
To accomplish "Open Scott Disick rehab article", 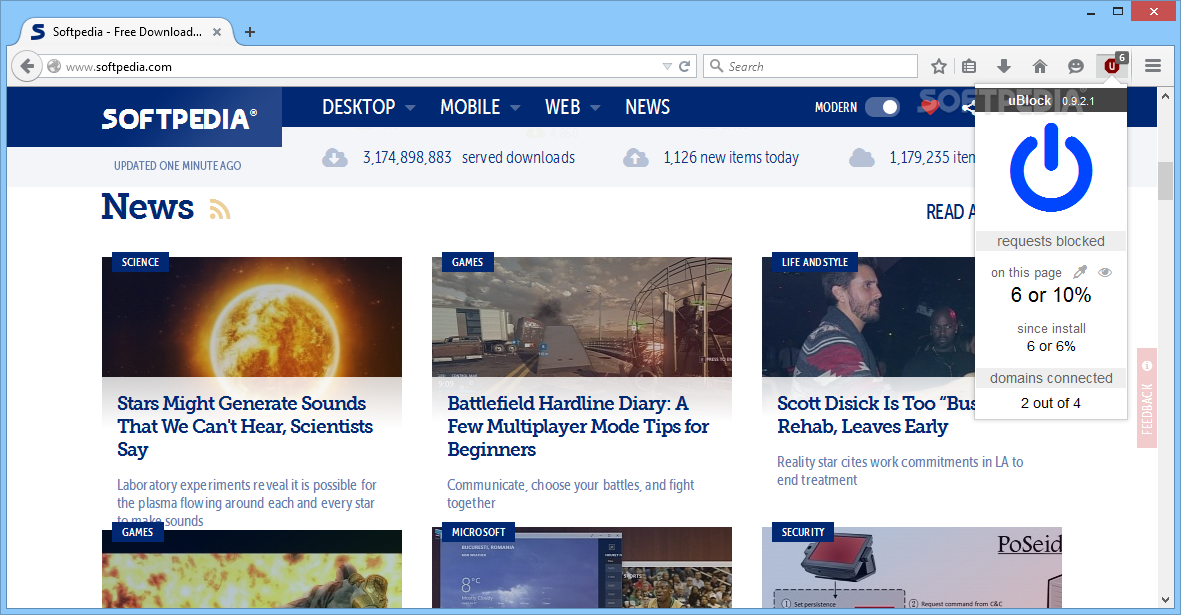I will click(876, 415).
